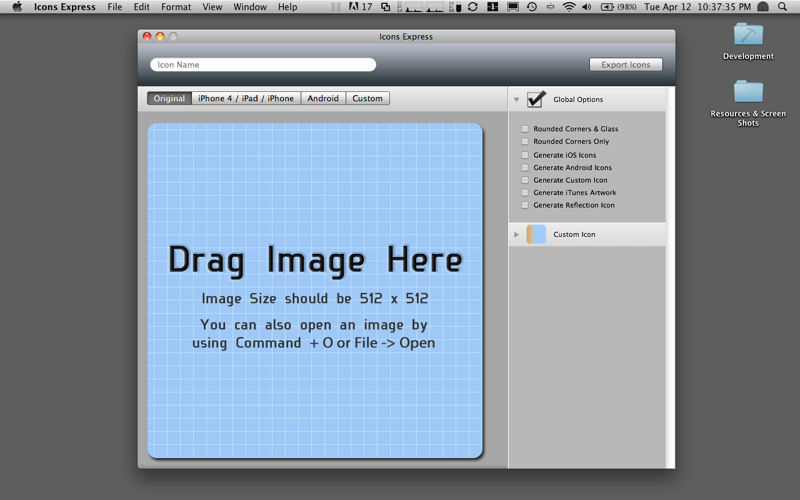
Task: Switch to the Android tab
Action: [323, 98]
